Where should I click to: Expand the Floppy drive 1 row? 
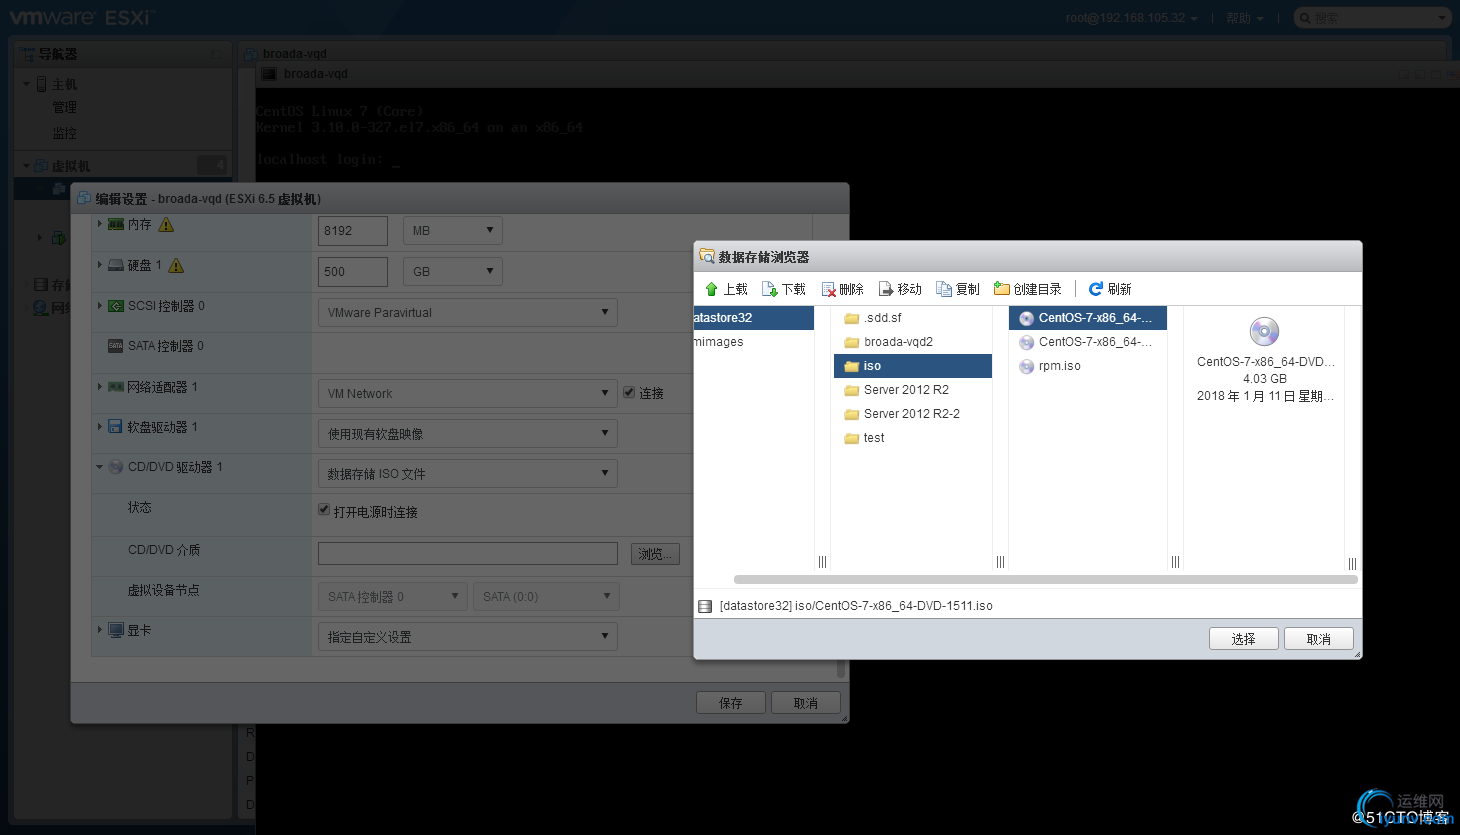[x=100, y=426]
